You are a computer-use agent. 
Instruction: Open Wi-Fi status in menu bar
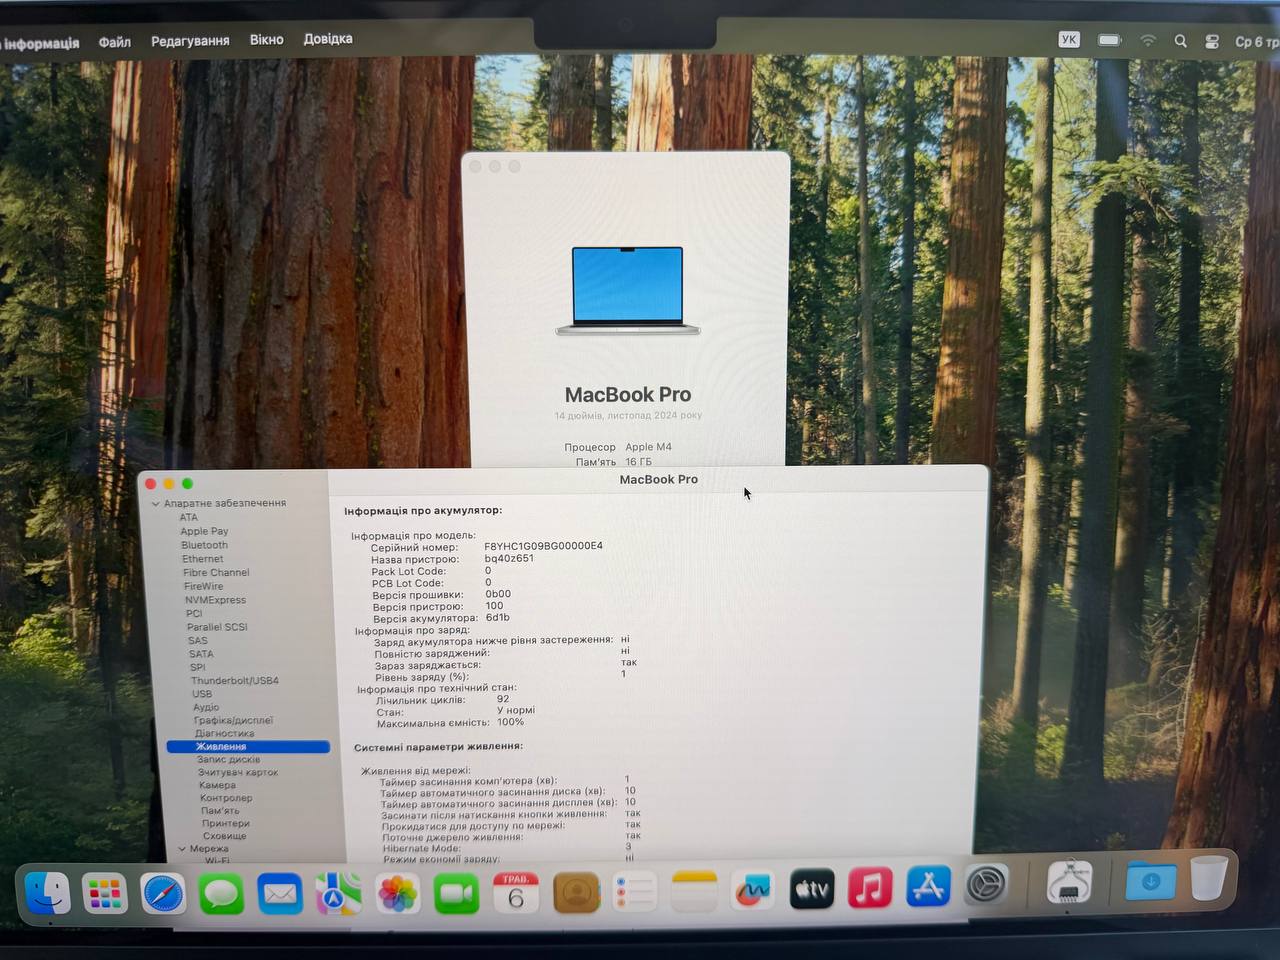click(x=1148, y=41)
